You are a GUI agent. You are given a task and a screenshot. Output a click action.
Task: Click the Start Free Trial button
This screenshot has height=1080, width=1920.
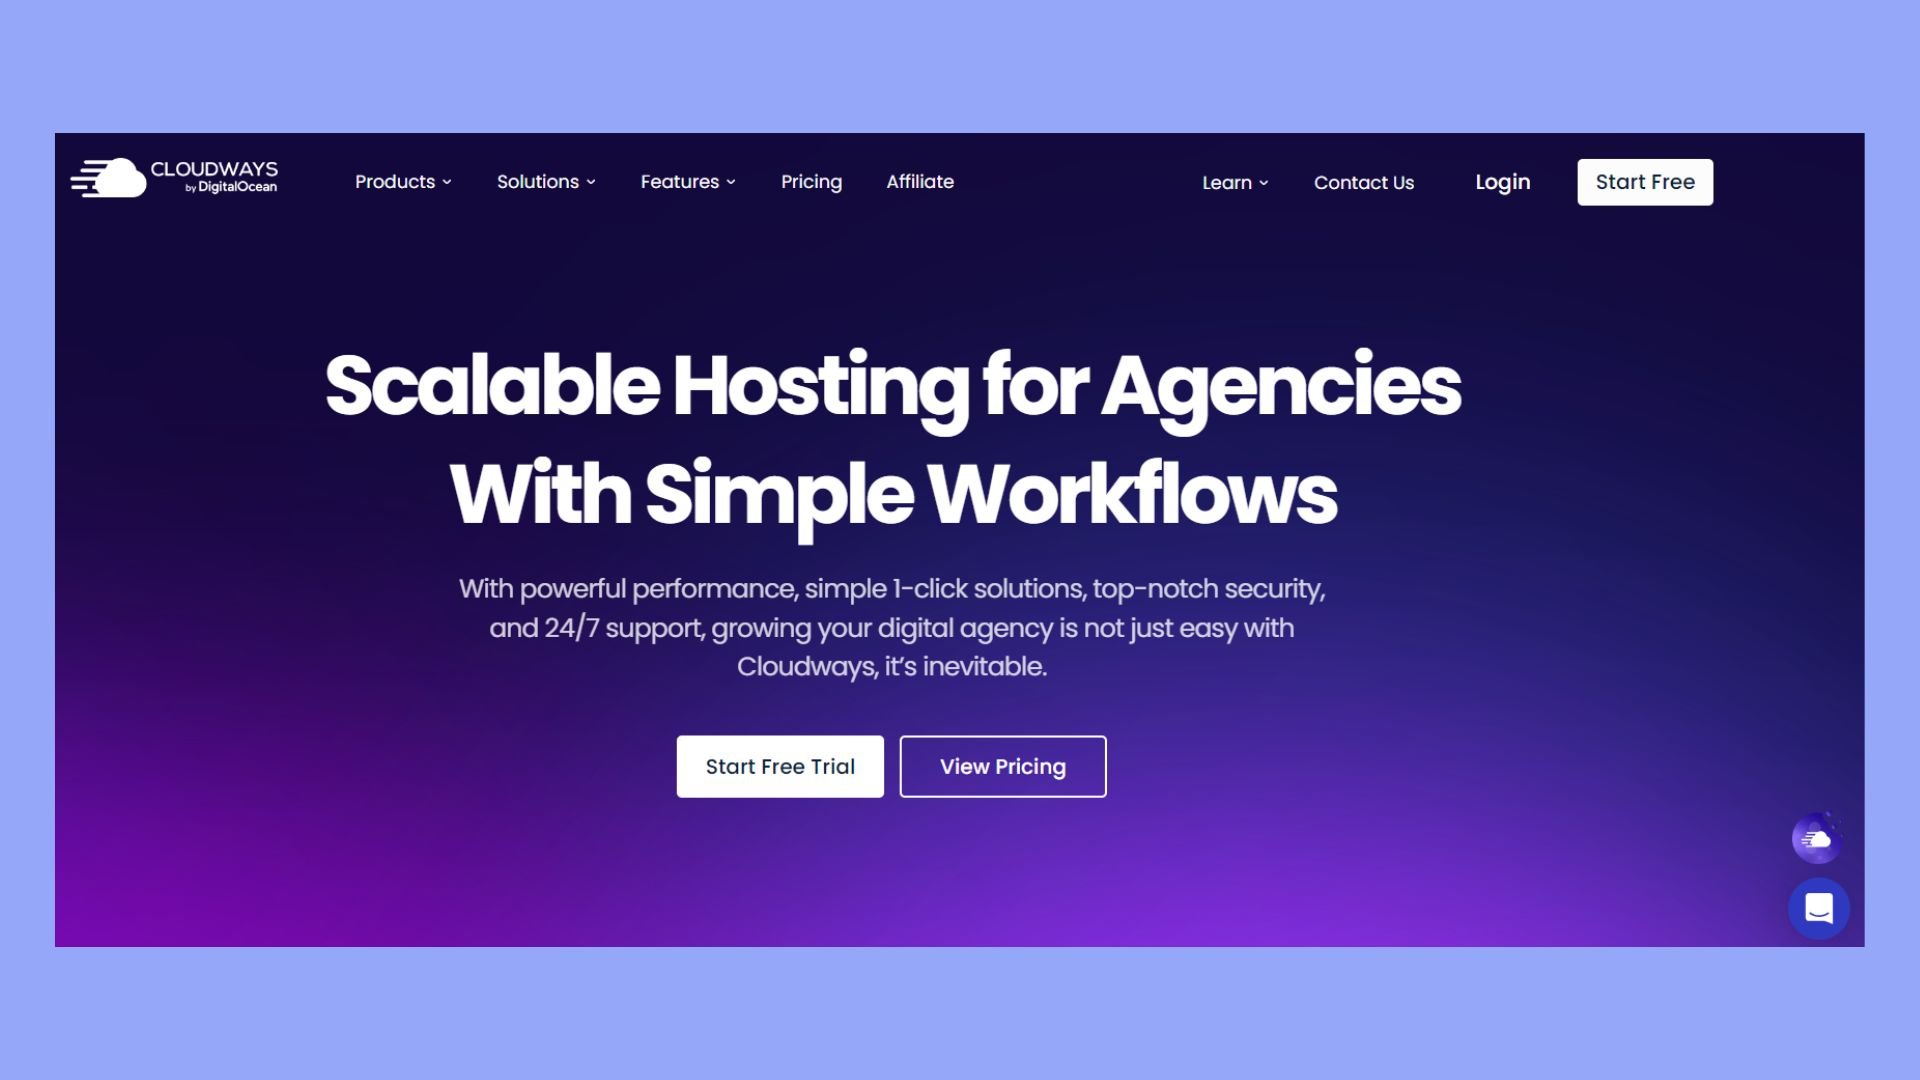click(781, 766)
